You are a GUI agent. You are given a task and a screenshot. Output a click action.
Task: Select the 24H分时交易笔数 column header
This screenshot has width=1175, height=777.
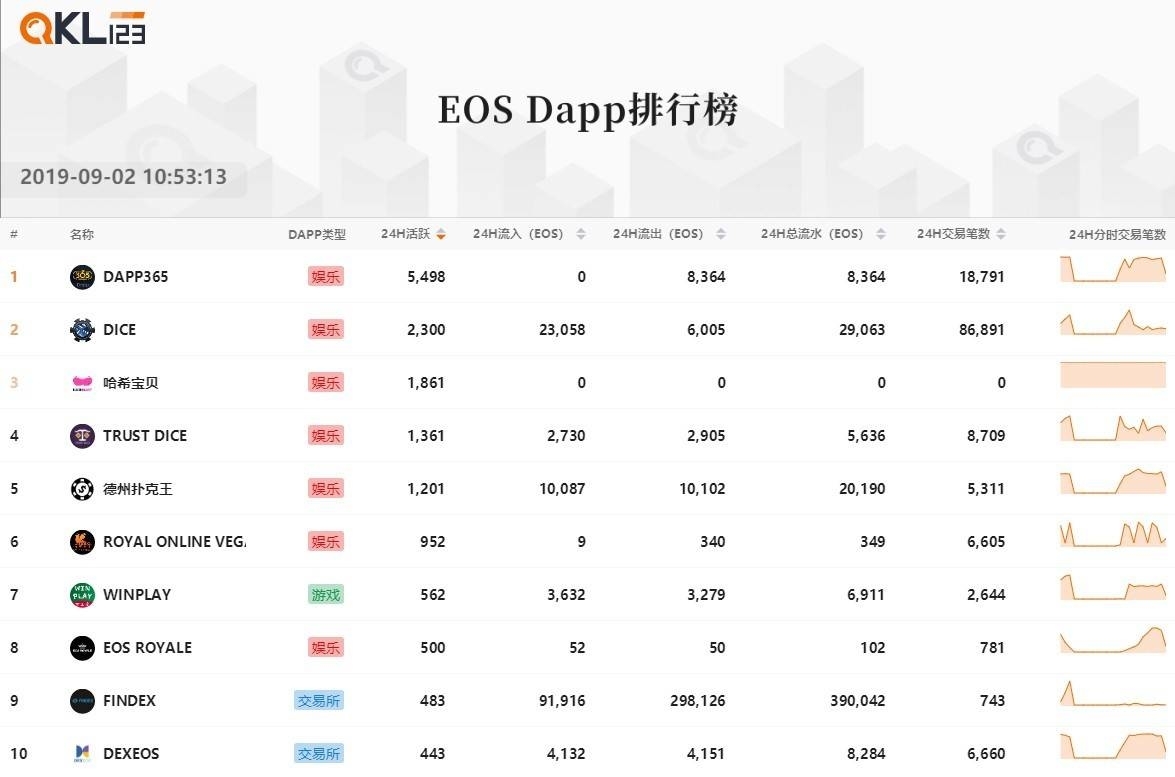(1117, 235)
